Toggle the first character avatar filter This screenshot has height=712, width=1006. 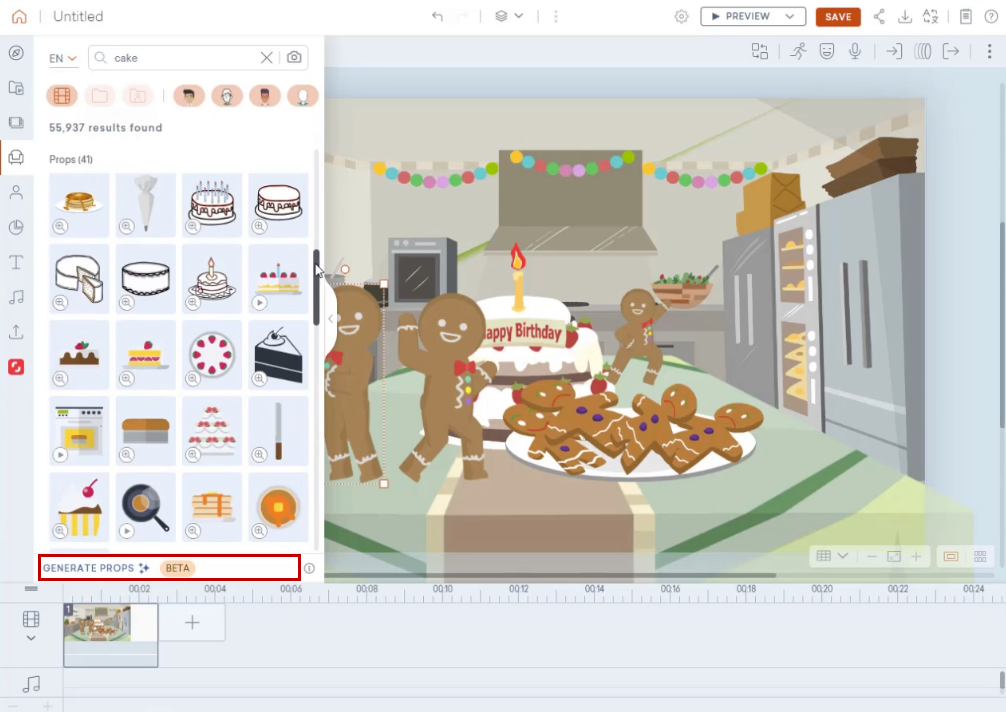[189, 96]
